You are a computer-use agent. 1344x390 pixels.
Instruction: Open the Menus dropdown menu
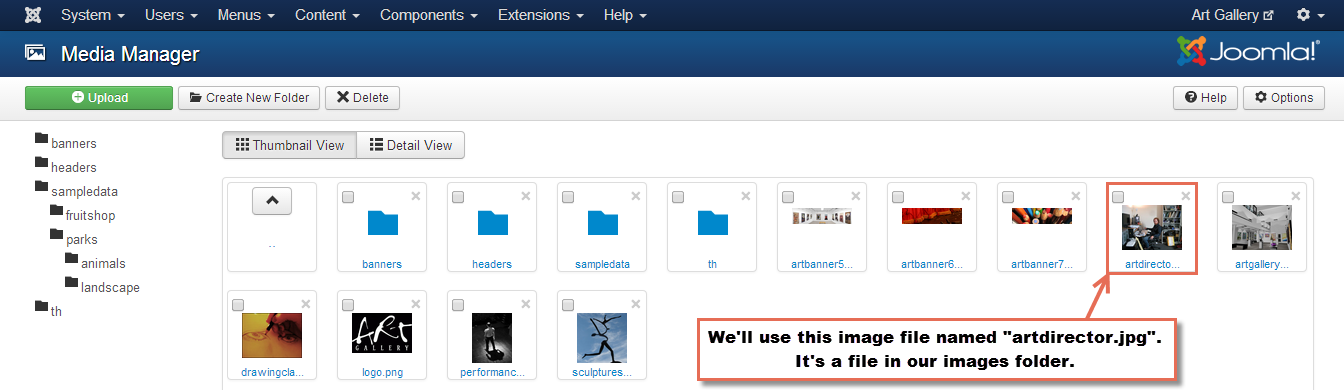point(246,16)
